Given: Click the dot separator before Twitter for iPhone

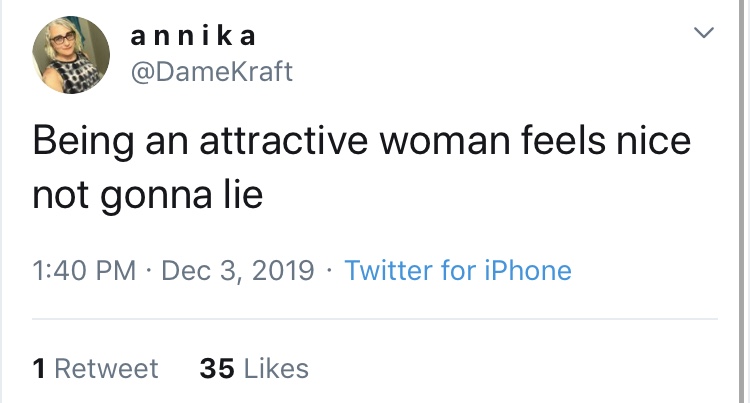Looking at the screenshot, I should point(330,271).
